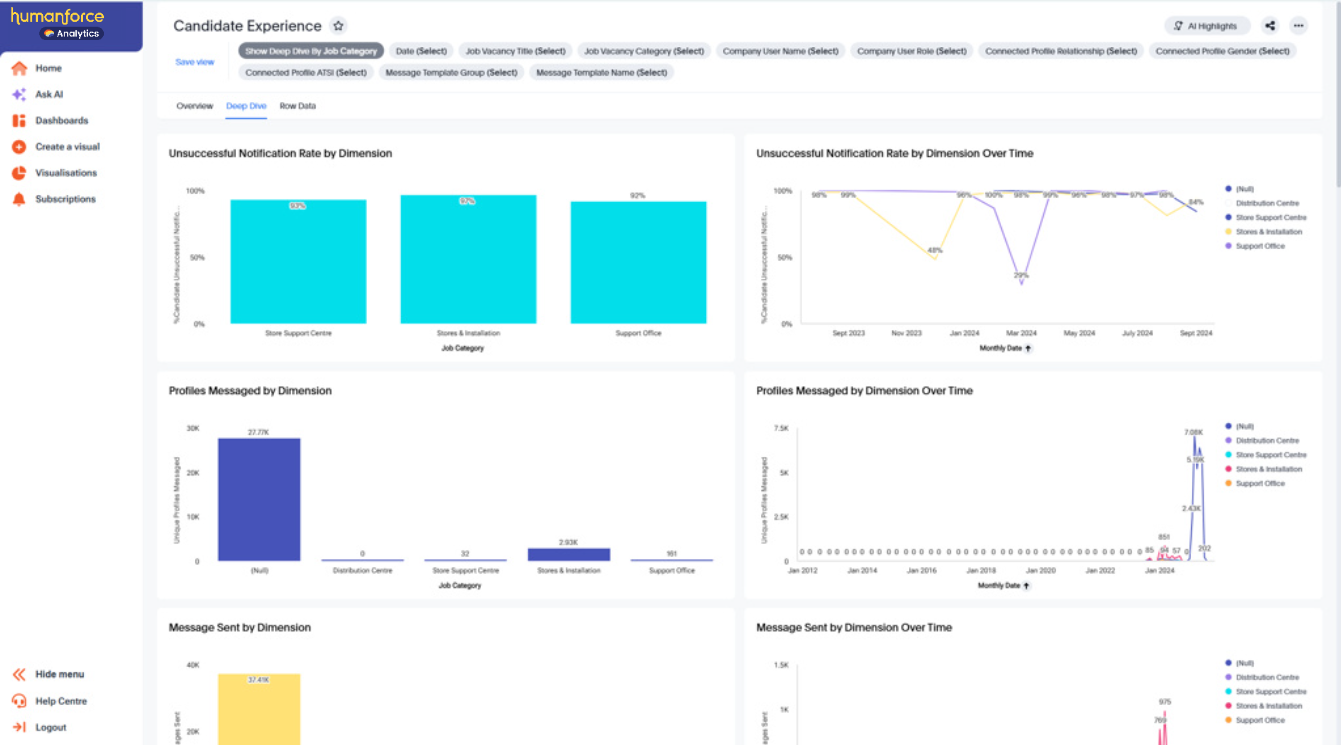Screen dimensions: 1341x745
Task: Expand the Job Vacancy Category filter
Action: tap(645, 51)
